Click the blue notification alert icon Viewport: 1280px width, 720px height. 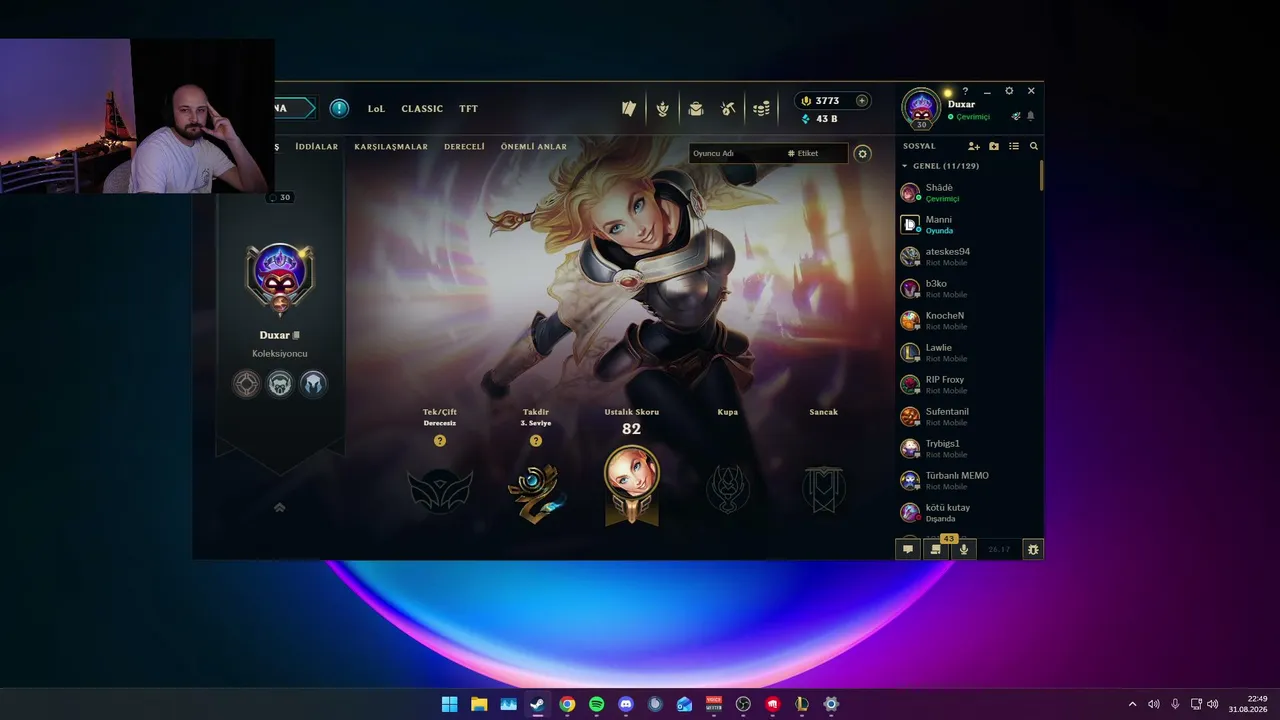339,108
